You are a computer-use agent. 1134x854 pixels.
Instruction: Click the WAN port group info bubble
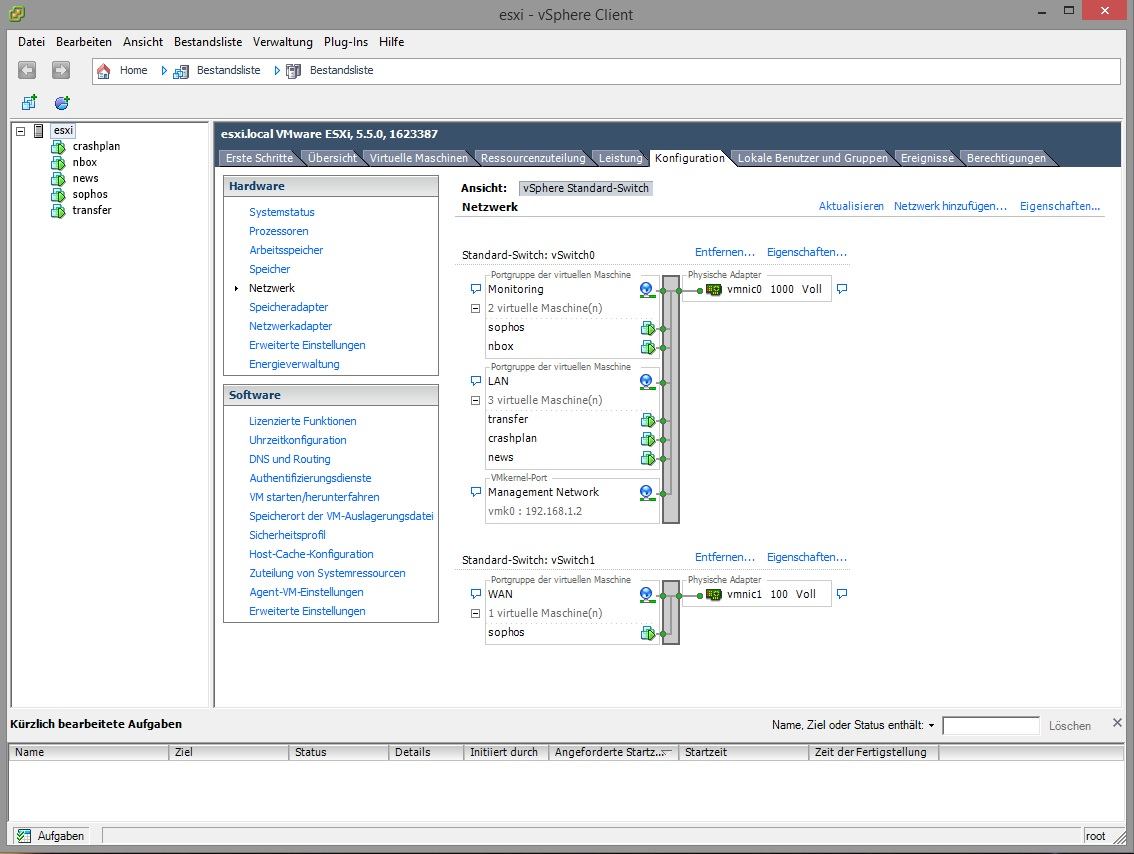pos(476,594)
